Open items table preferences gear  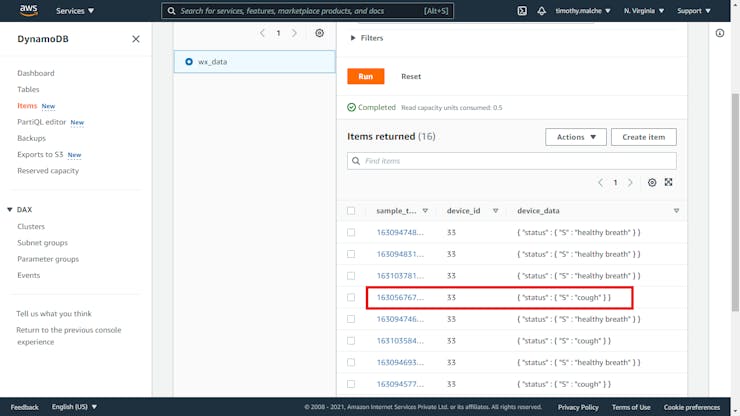652,183
